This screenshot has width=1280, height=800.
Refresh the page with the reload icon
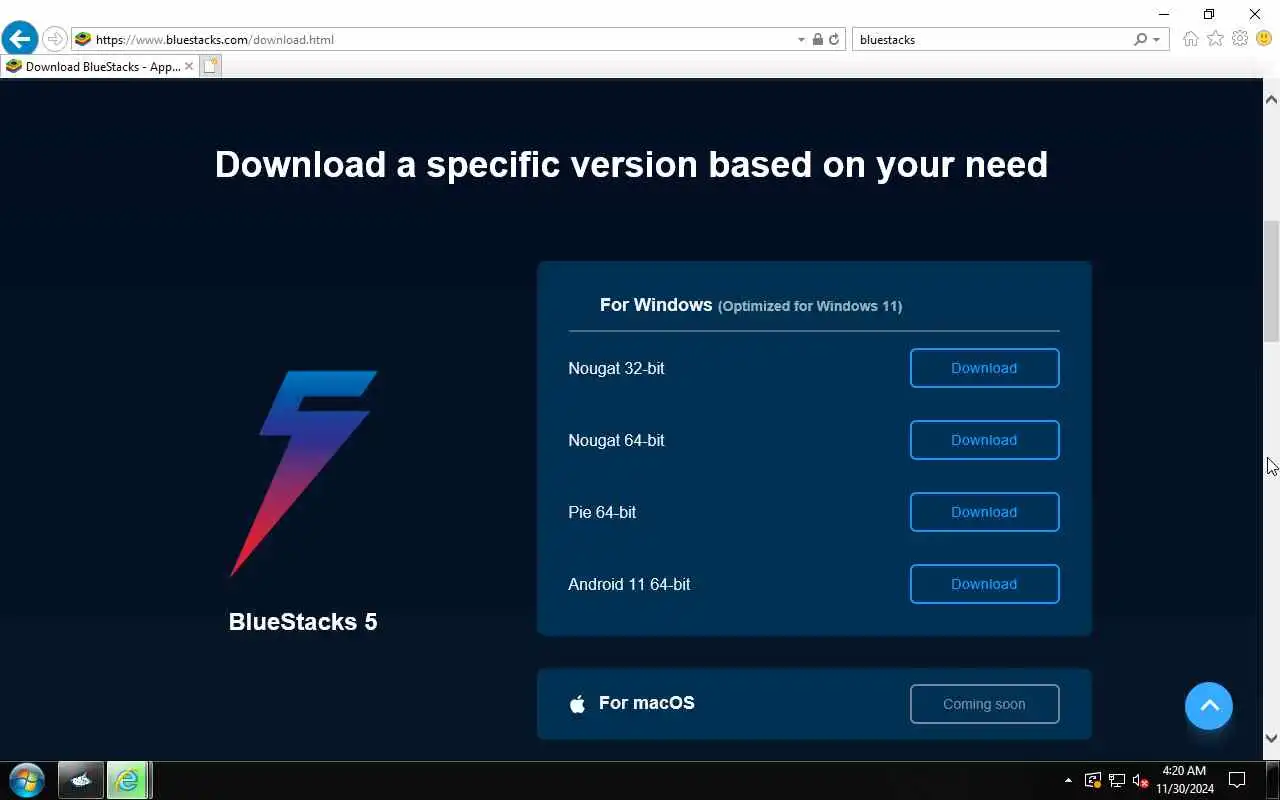(834, 39)
